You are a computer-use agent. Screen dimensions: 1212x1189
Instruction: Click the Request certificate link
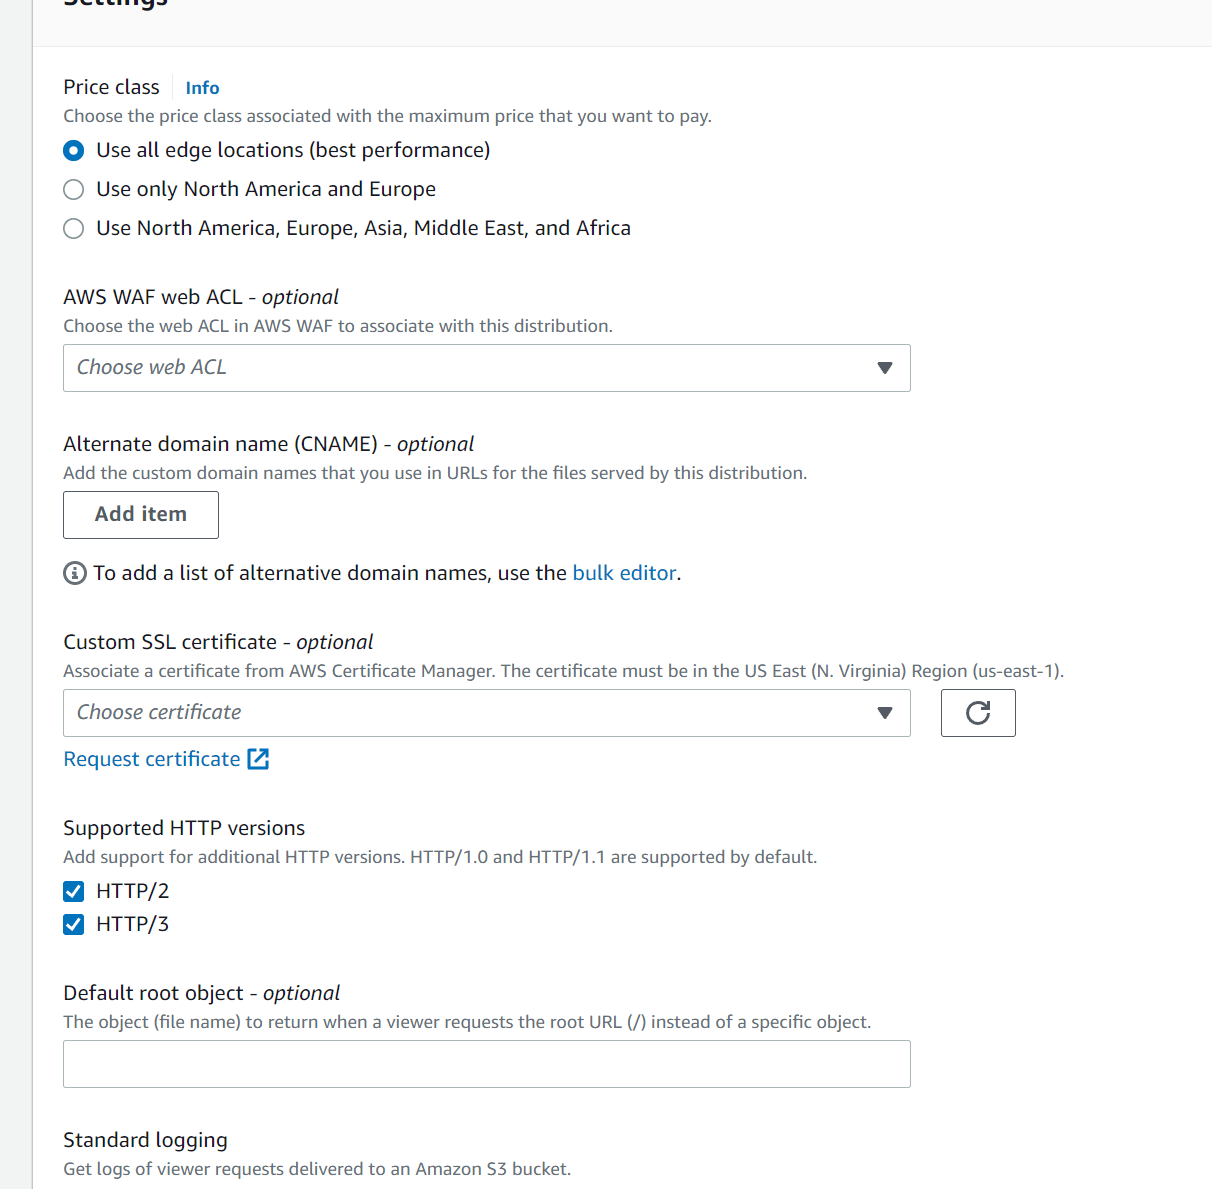pyautogui.click(x=150, y=759)
